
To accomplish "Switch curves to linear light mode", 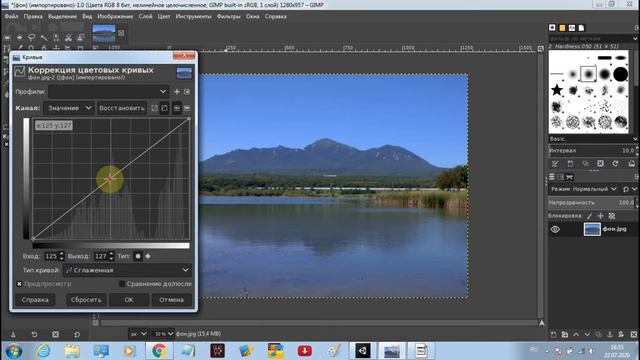I will 154,108.
